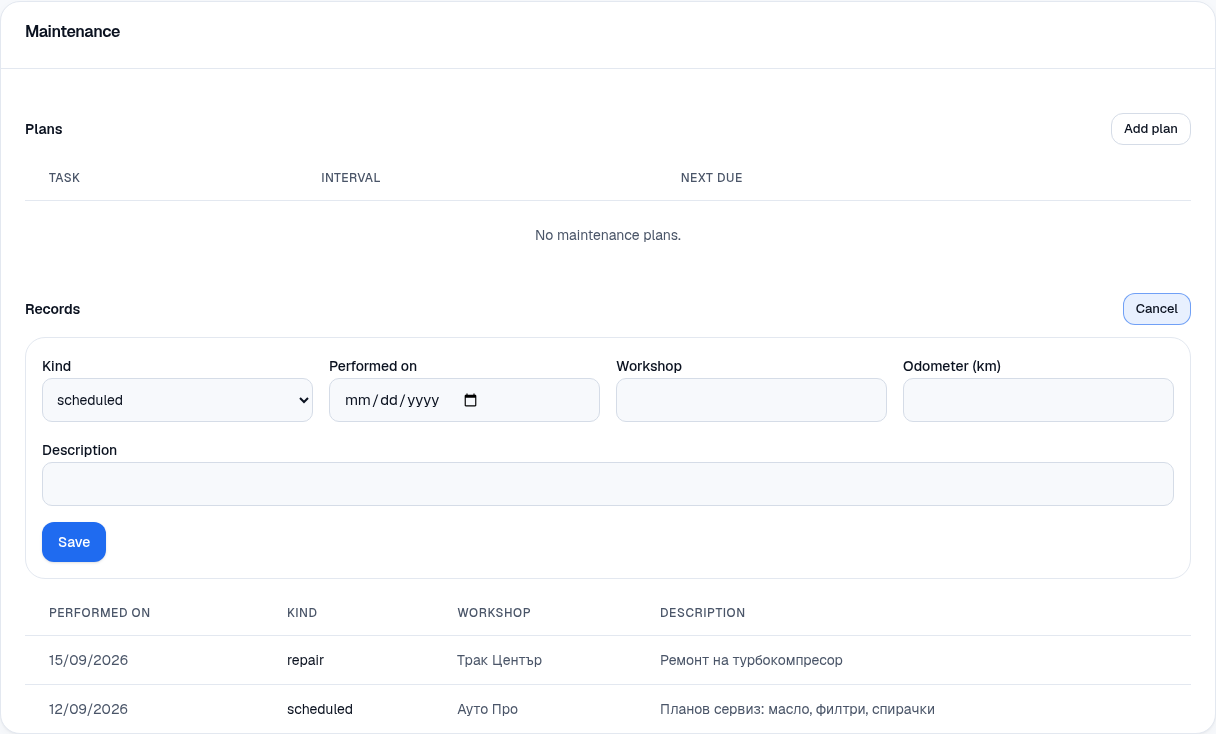Click the PERFORMED ON column header
The width and height of the screenshot is (1216, 734).
coord(100,613)
